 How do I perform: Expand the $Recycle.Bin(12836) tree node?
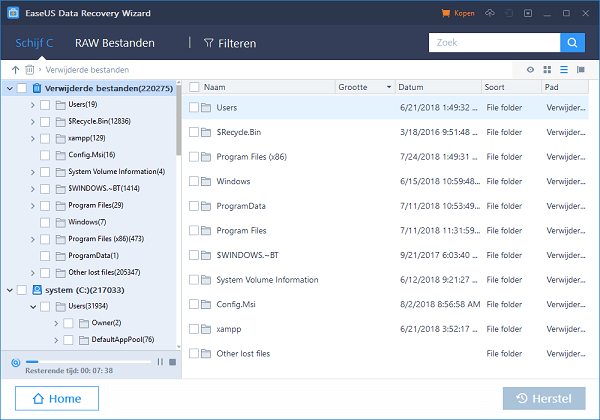pyautogui.click(x=33, y=122)
